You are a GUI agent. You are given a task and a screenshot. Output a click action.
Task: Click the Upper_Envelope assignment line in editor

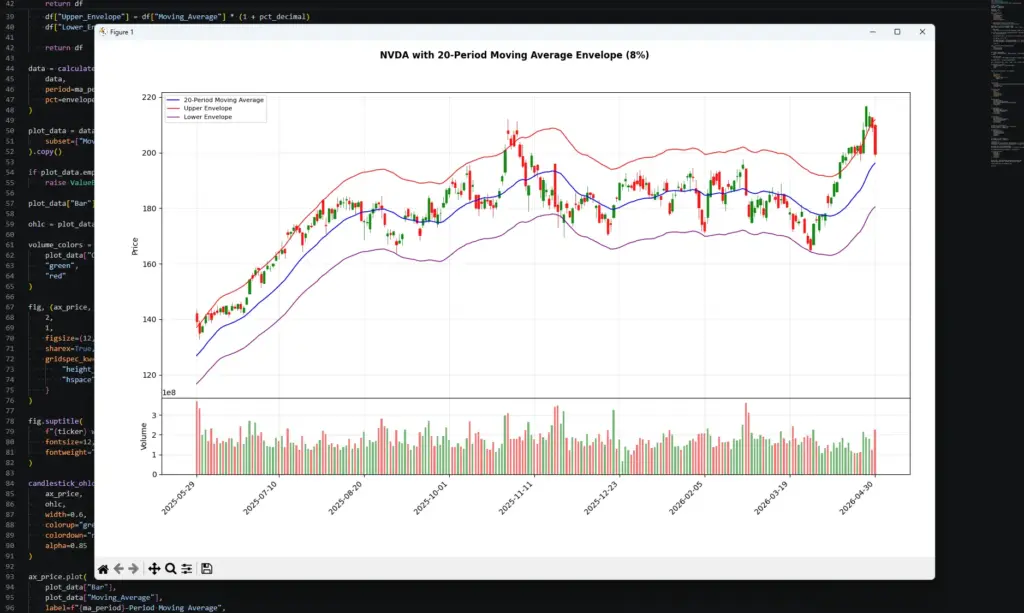(x=178, y=16)
